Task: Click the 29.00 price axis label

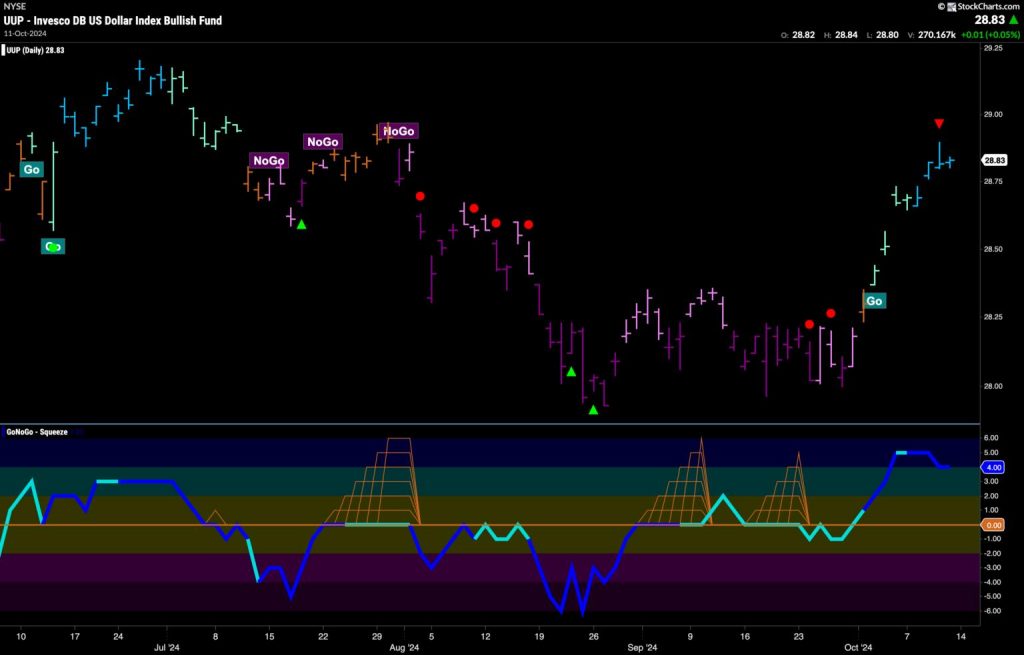Action: [993, 114]
